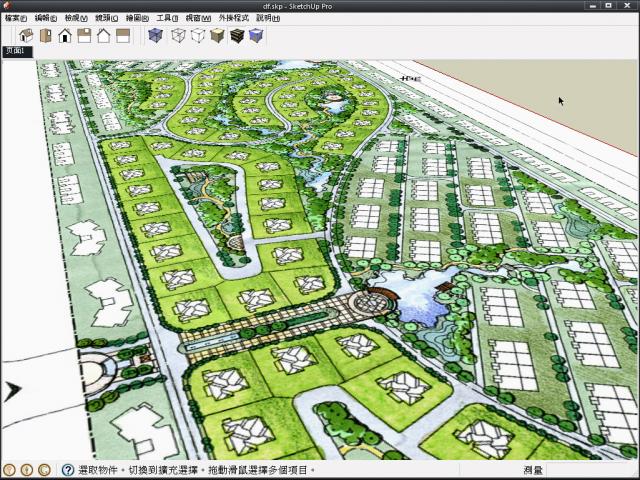Open the 鏡頭 (Camera) menu
The image size is (640, 480).
click(106, 18)
